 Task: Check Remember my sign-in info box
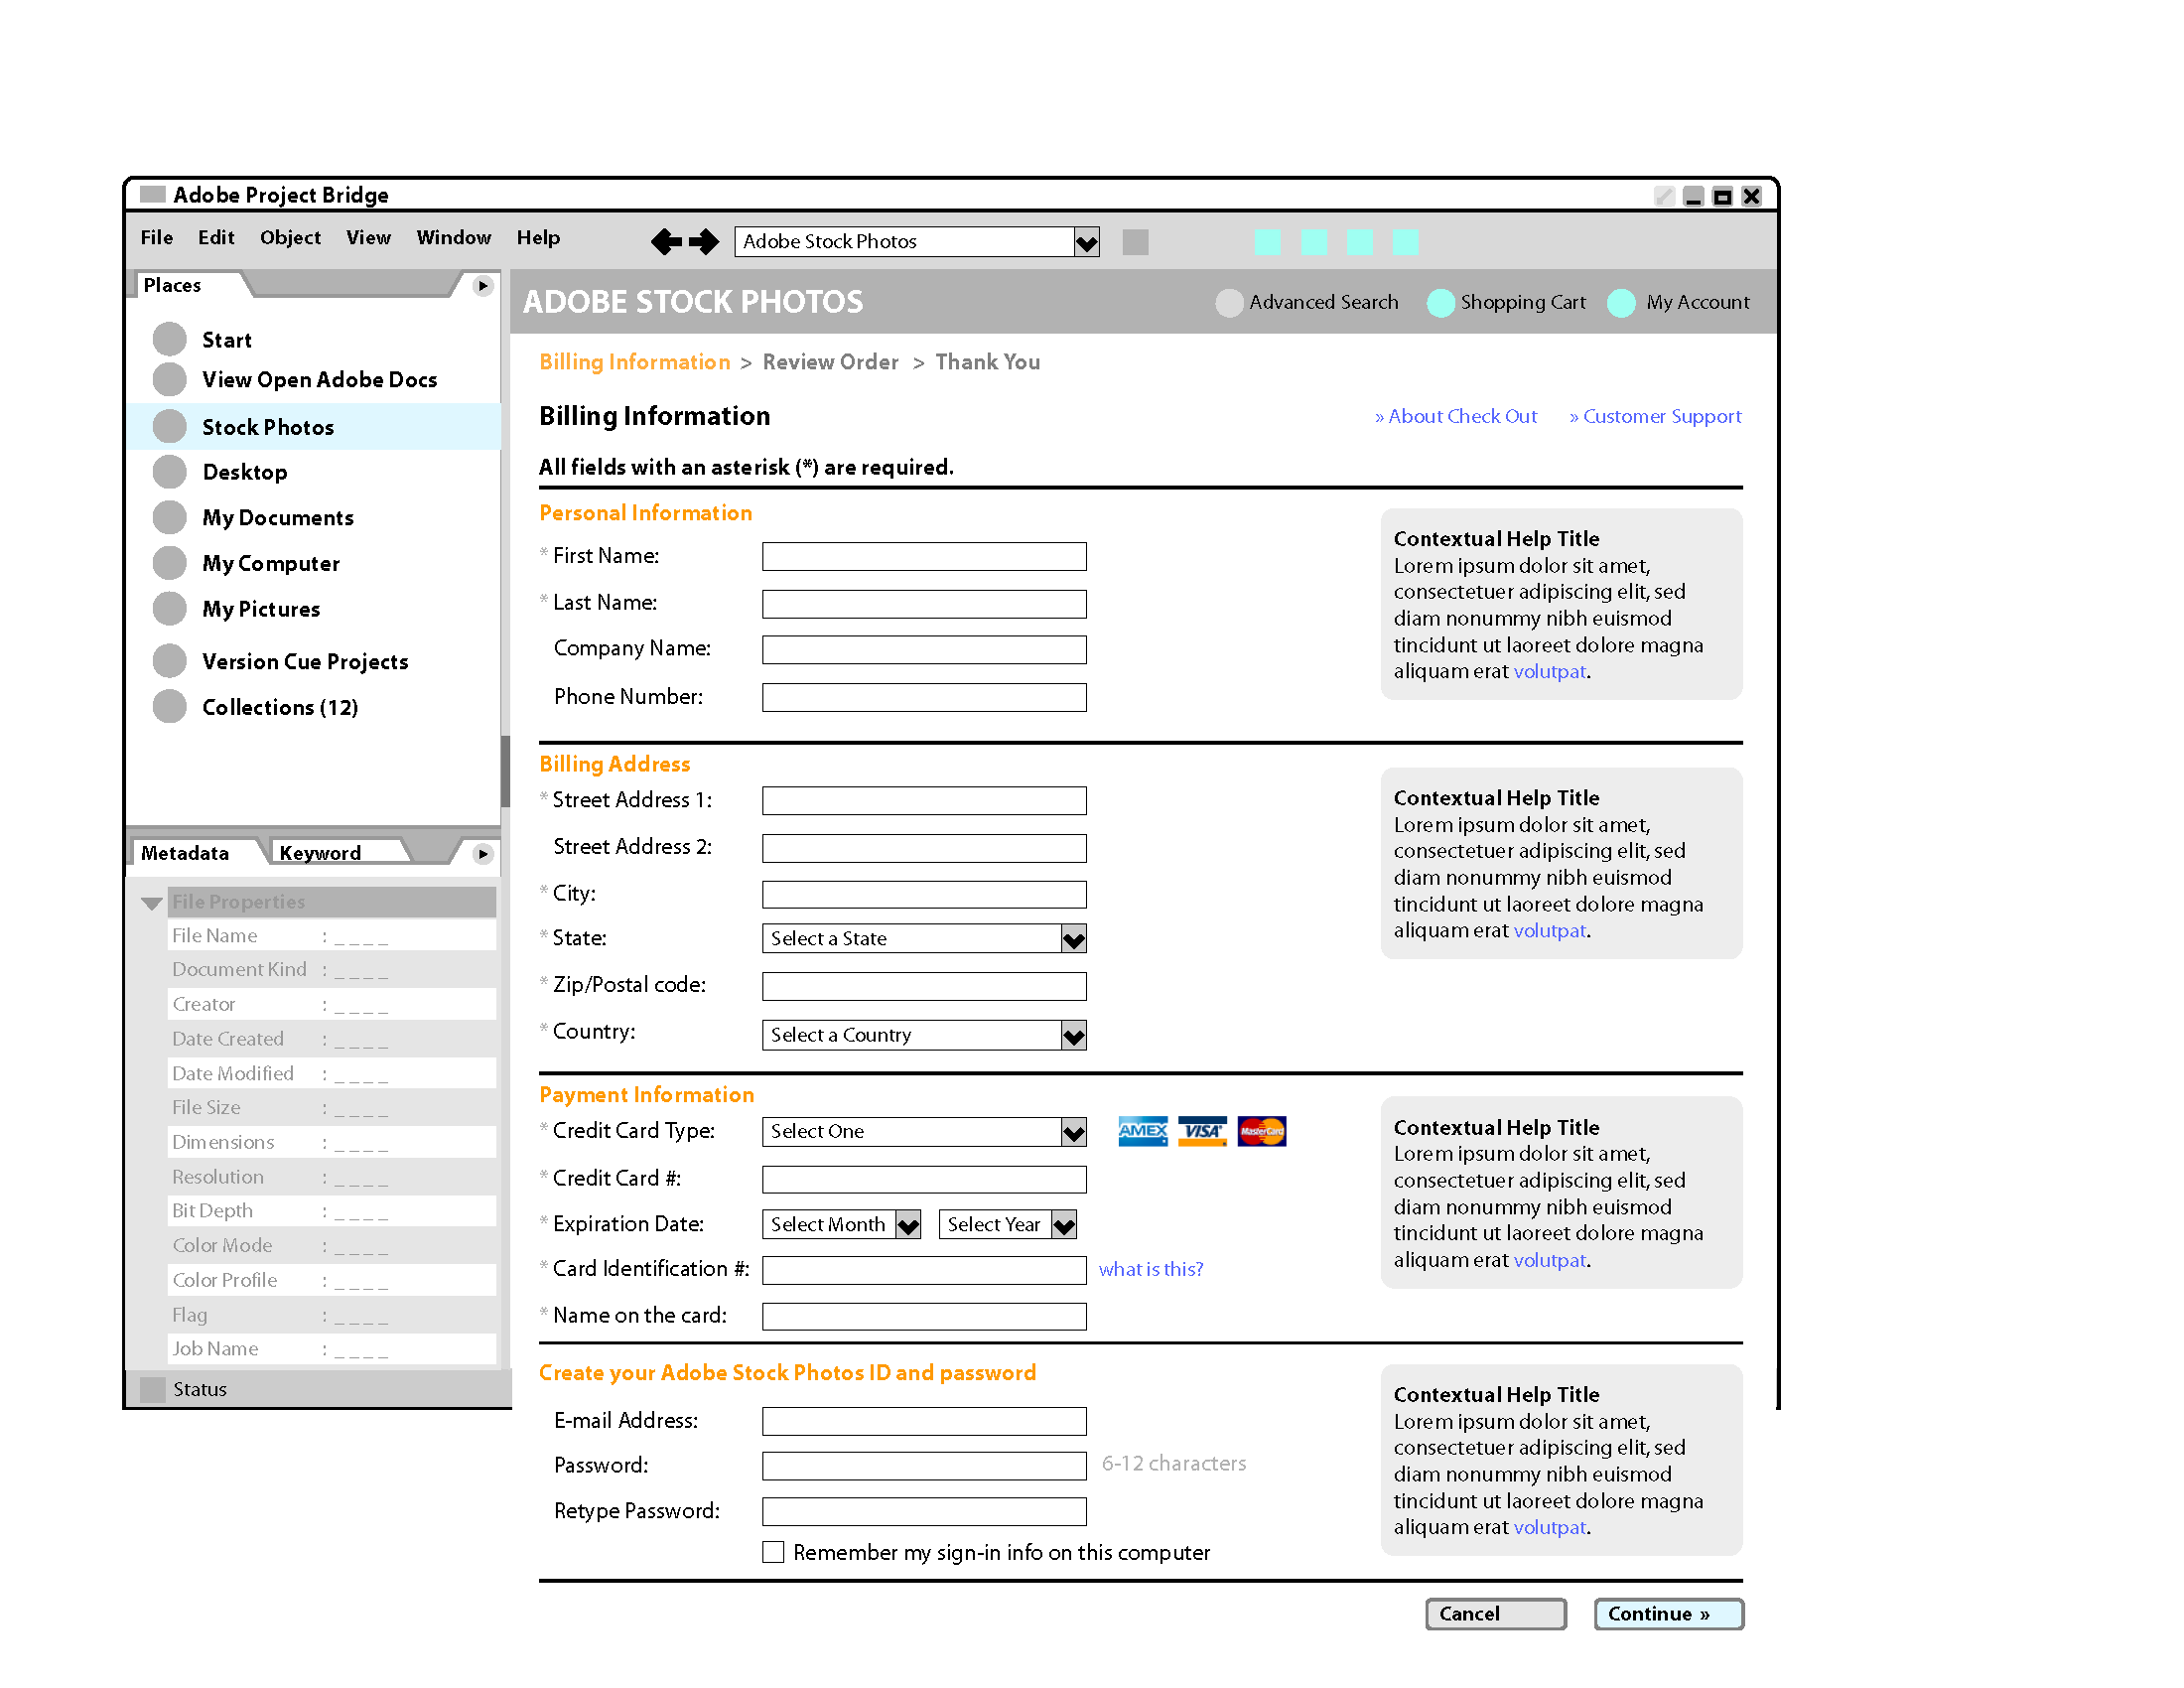tap(773, 1552)
